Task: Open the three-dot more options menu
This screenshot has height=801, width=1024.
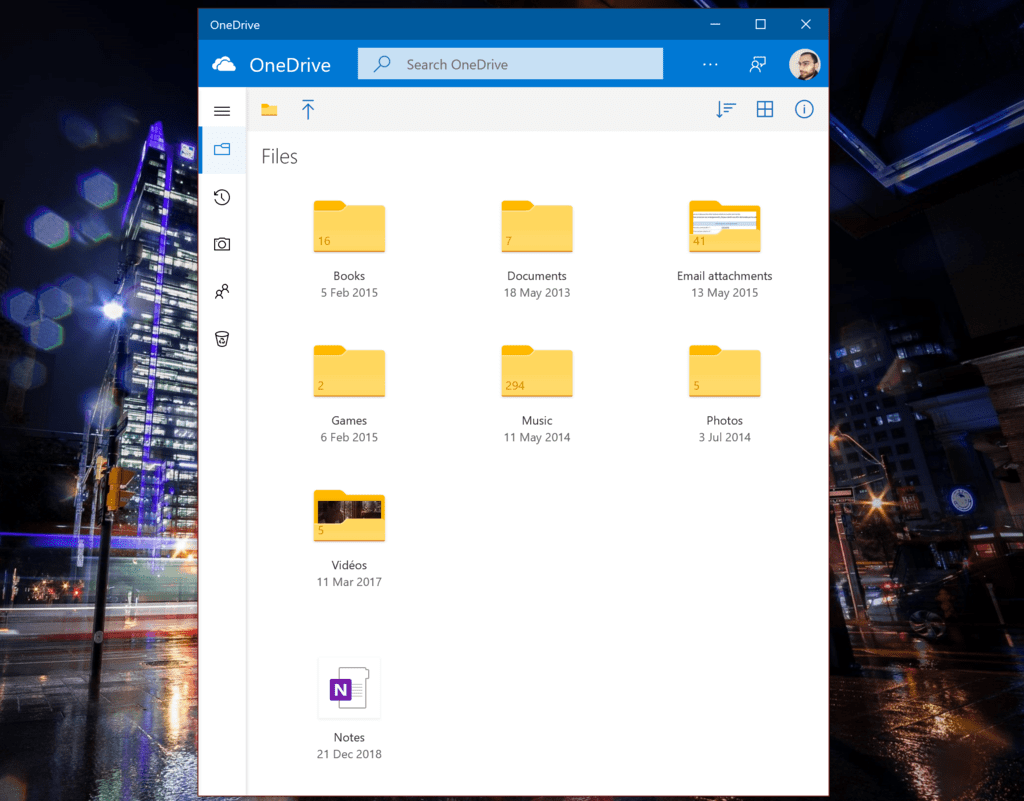Action: [x=711, y=64]
